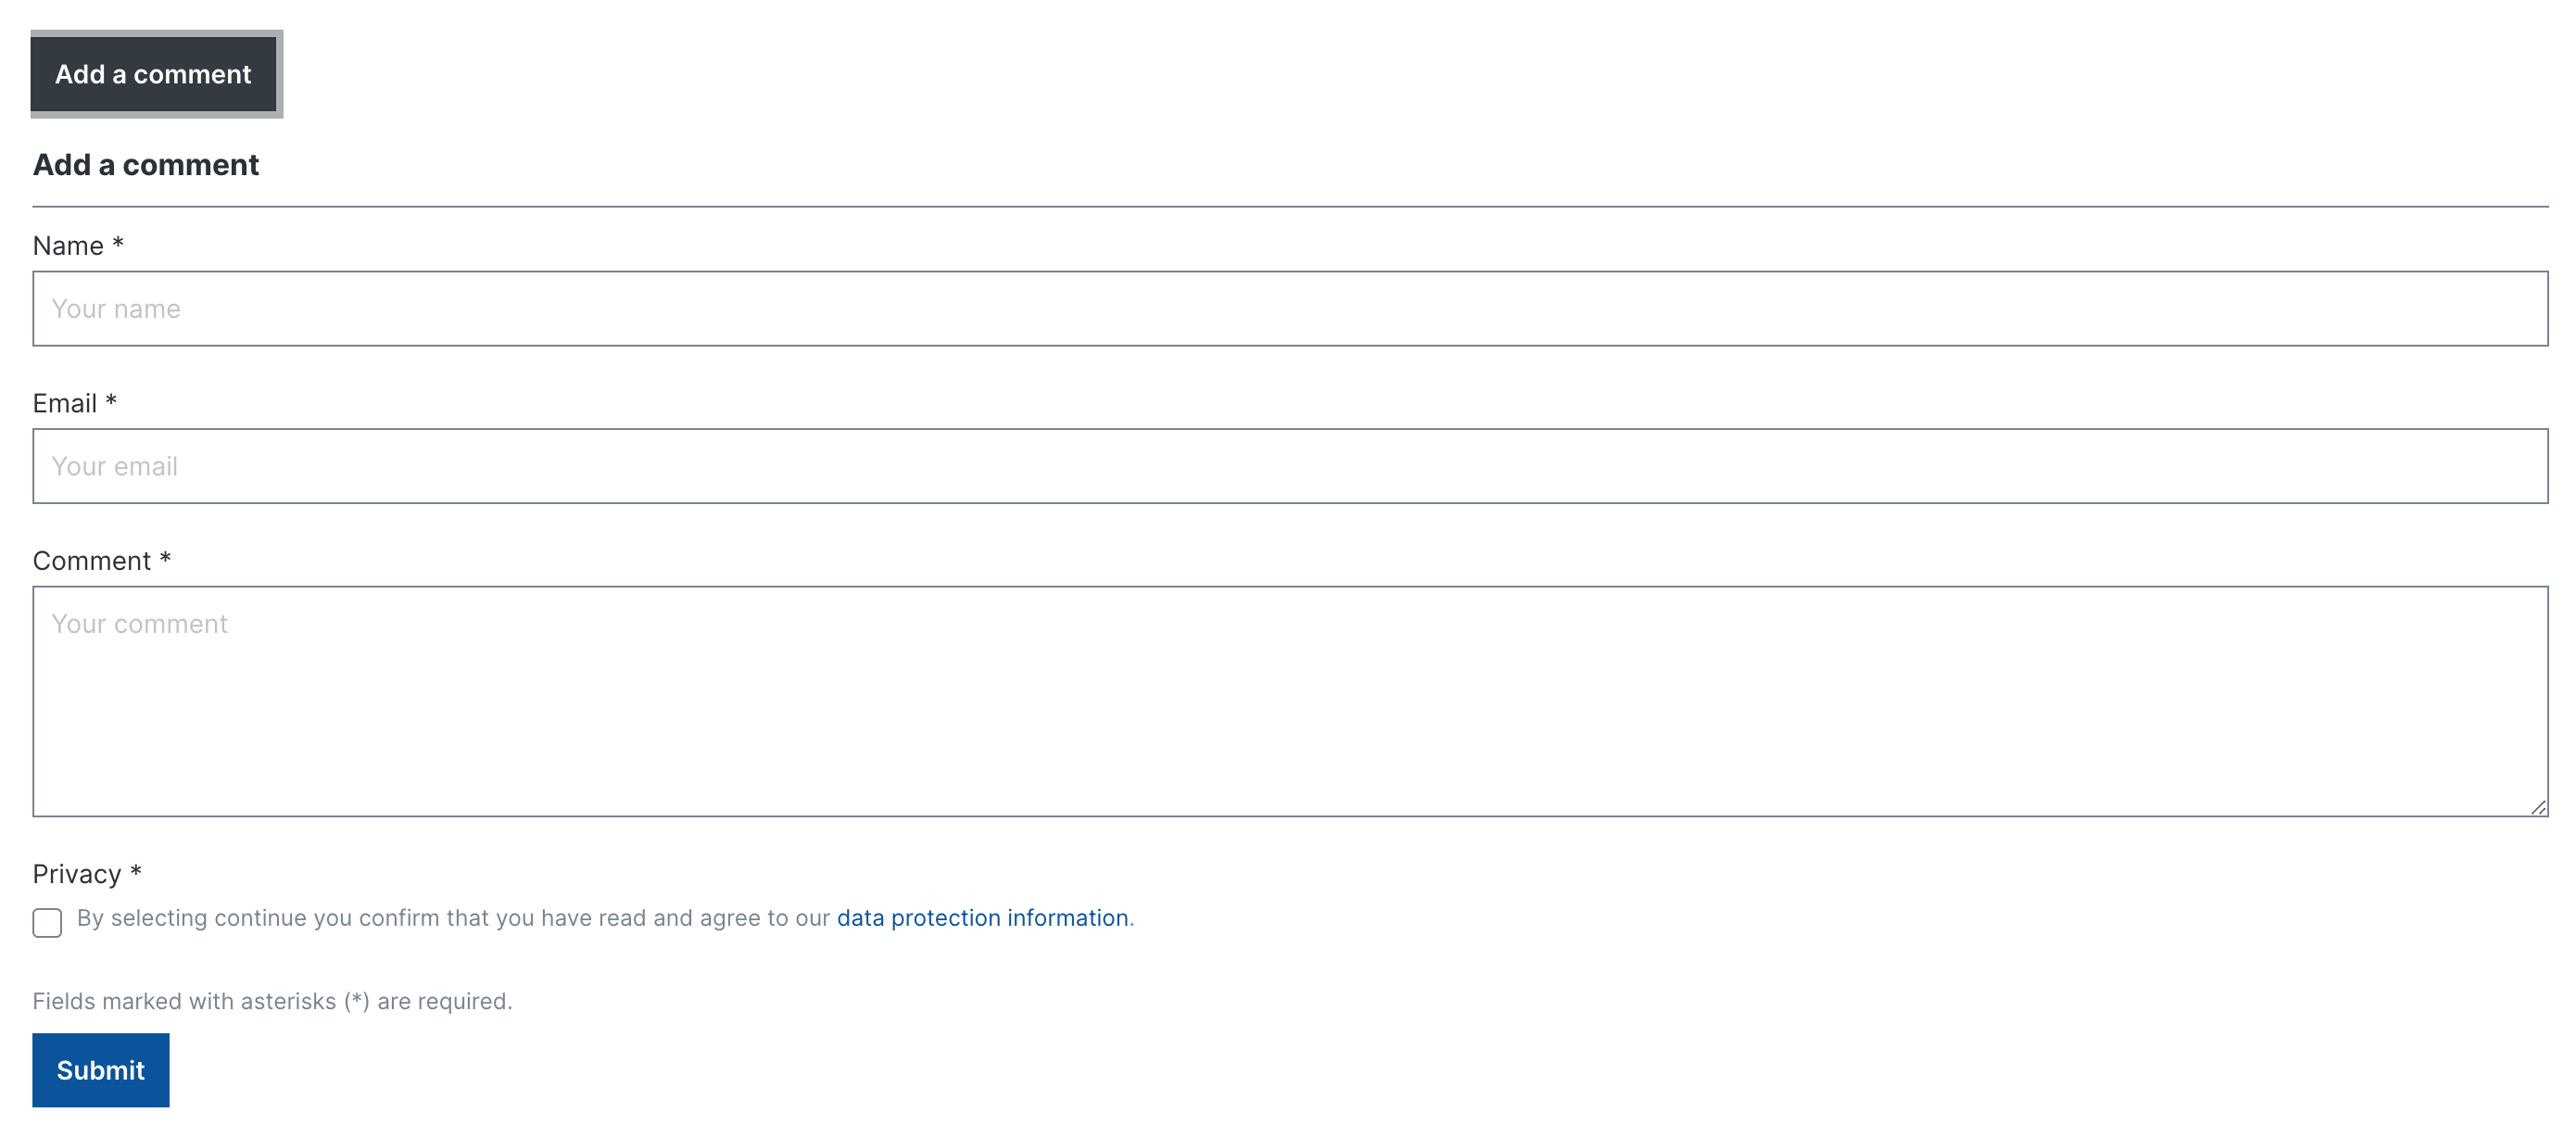Screen dimensions: 2576x1125
Task: Click the Privacy label
Action: tap(77, 874)
